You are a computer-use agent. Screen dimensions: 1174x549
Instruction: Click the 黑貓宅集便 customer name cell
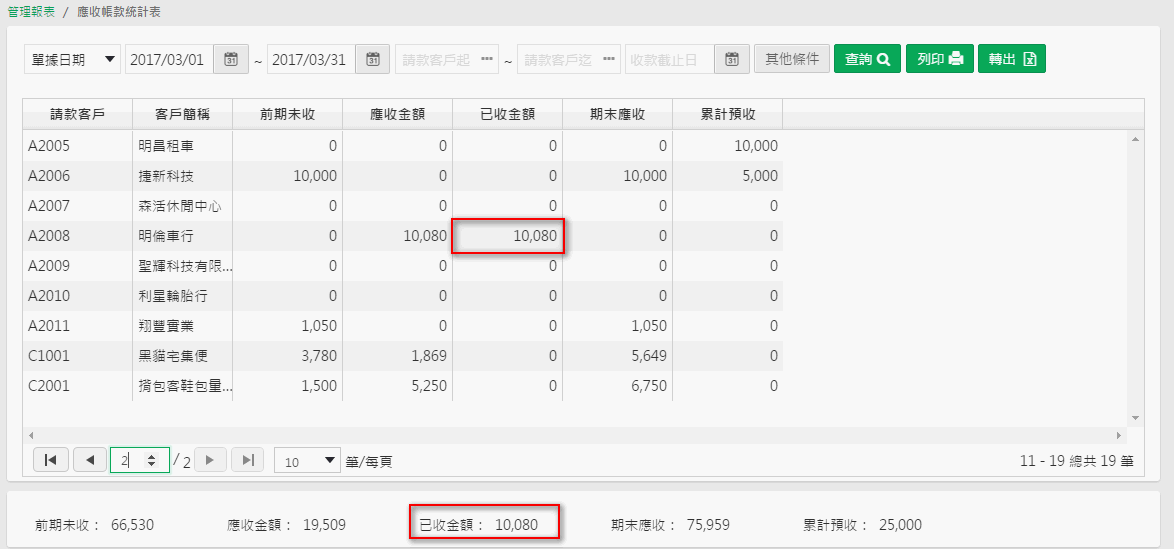click(x=182, y=356)
